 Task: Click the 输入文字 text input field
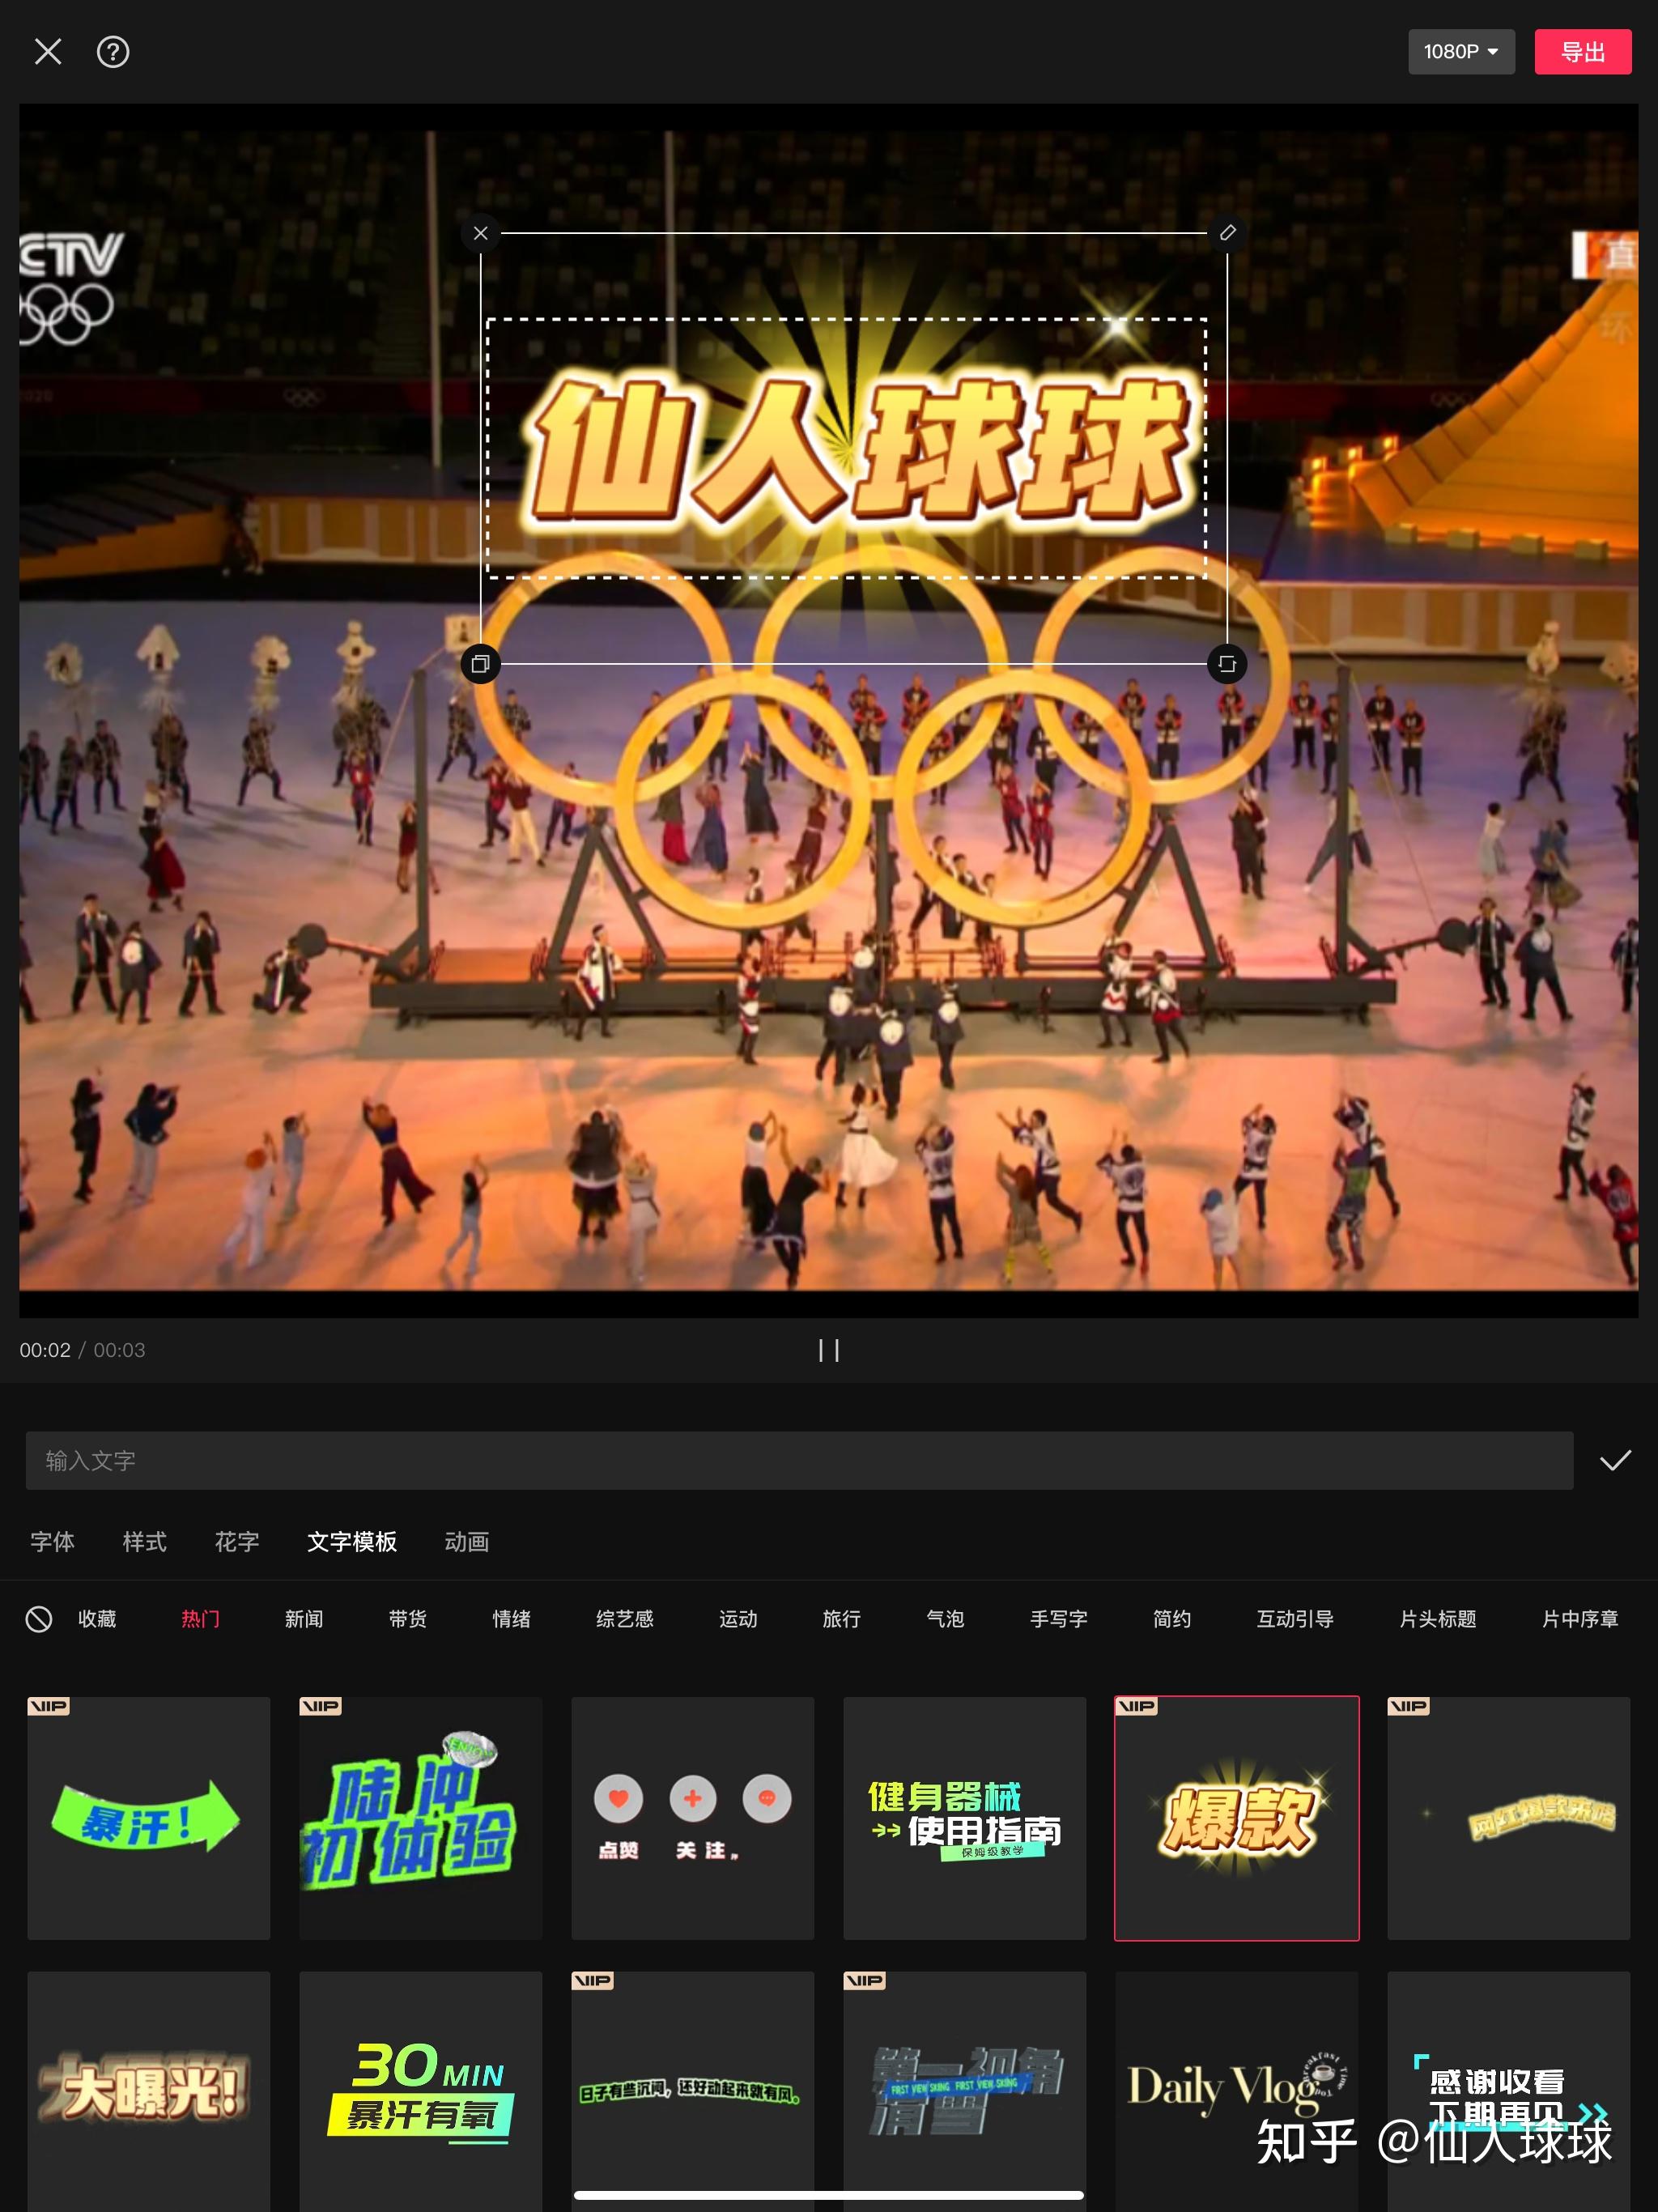[798, 1461]
